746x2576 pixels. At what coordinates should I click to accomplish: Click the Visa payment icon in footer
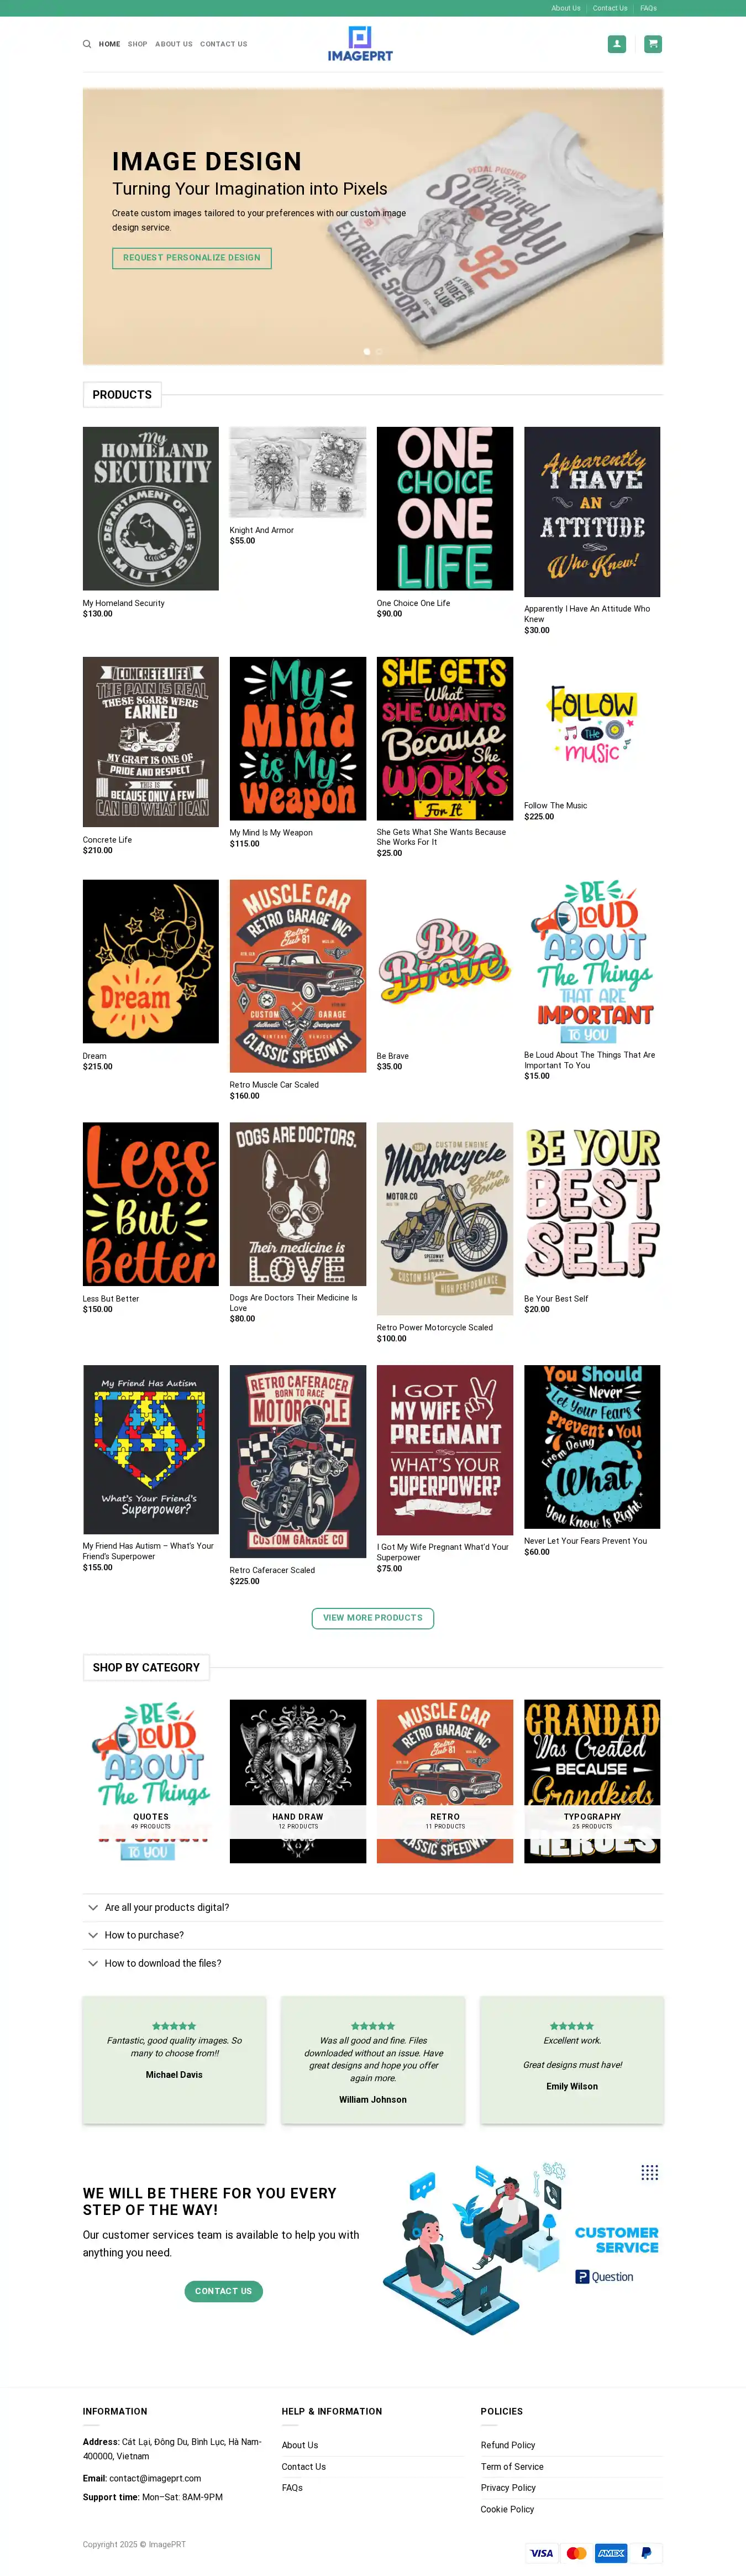coord(541,2552)
